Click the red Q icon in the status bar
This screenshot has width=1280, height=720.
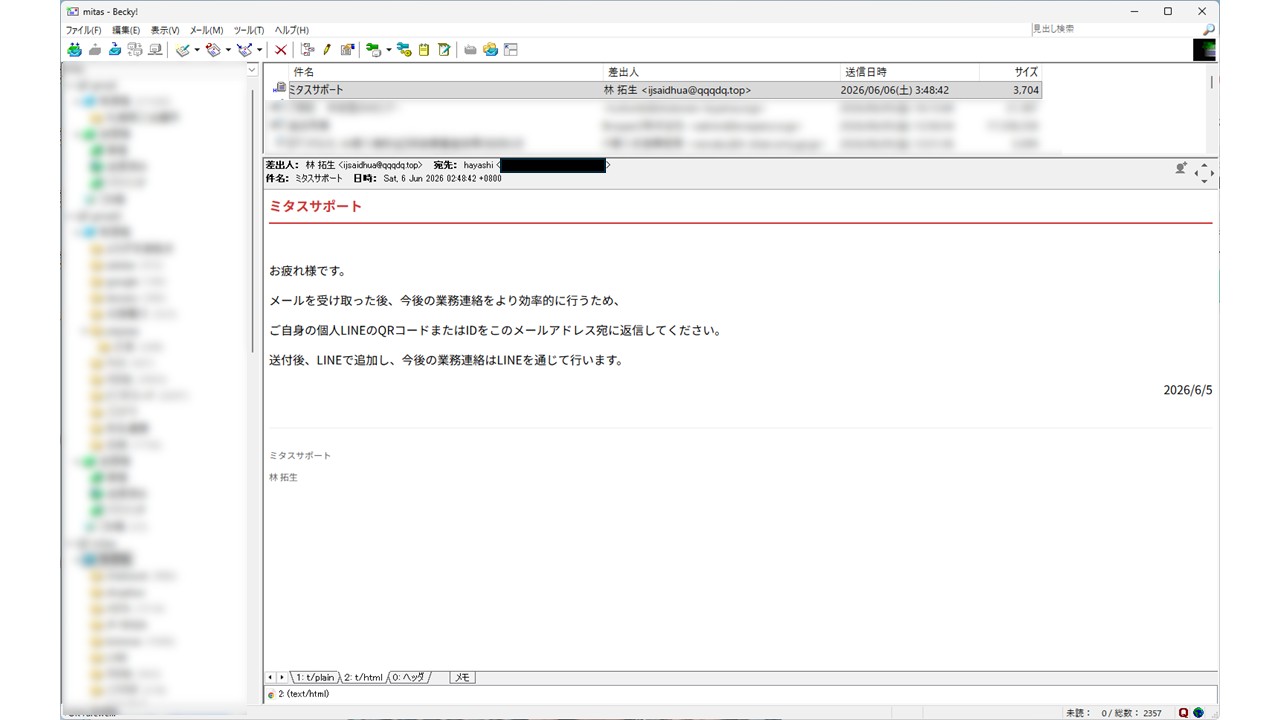pyautogui.click(x=1184, y=713)
